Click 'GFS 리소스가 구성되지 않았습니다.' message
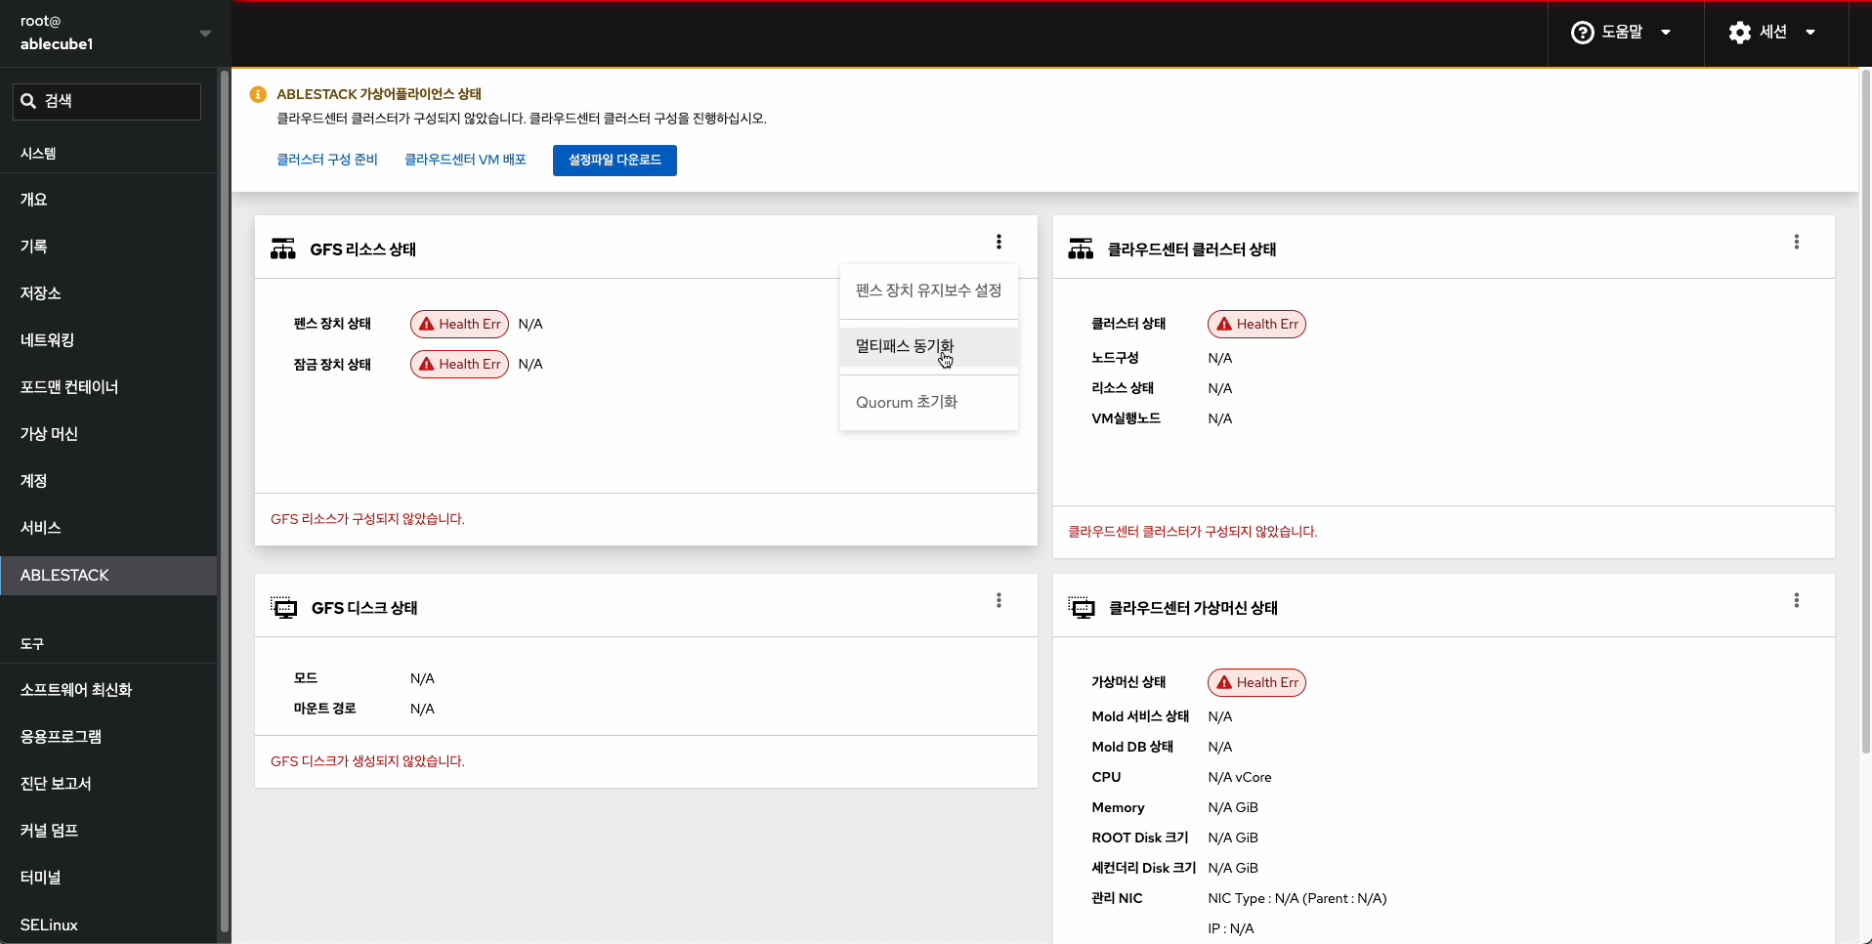This screenshot has height=944, width=1872. click(367, 519)
